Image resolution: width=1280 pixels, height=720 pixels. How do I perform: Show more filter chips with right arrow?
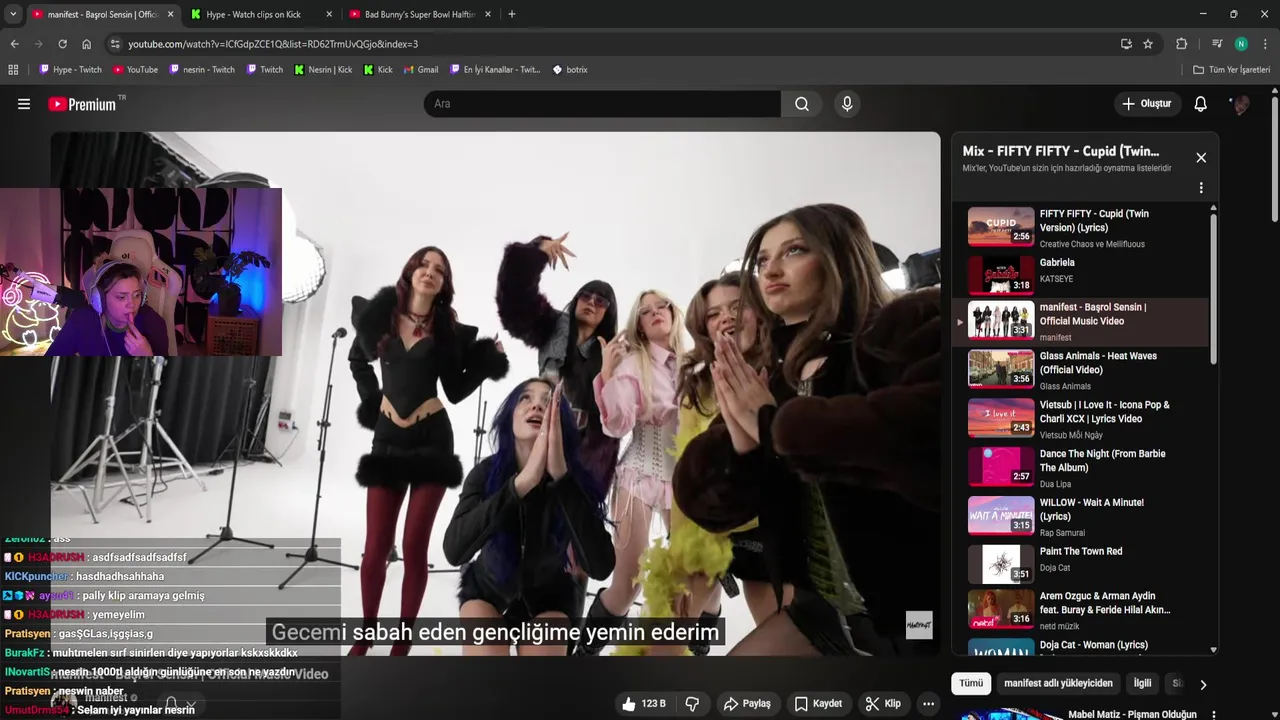(x=1203, y=685)
